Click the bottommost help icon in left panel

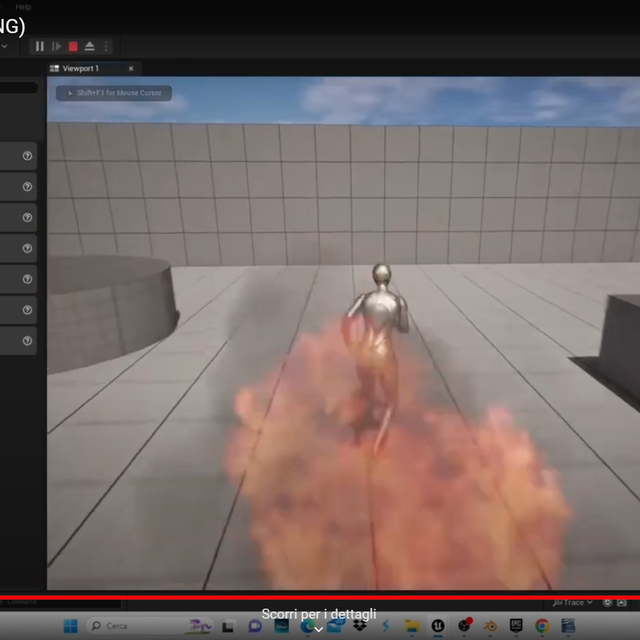[28, 341]
